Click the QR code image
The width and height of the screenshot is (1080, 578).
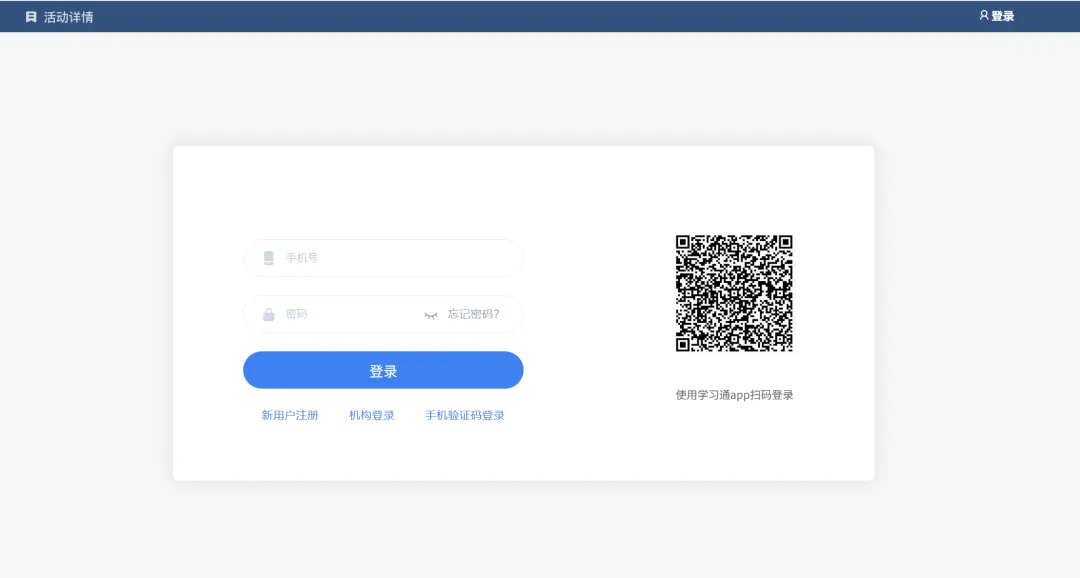734,293
